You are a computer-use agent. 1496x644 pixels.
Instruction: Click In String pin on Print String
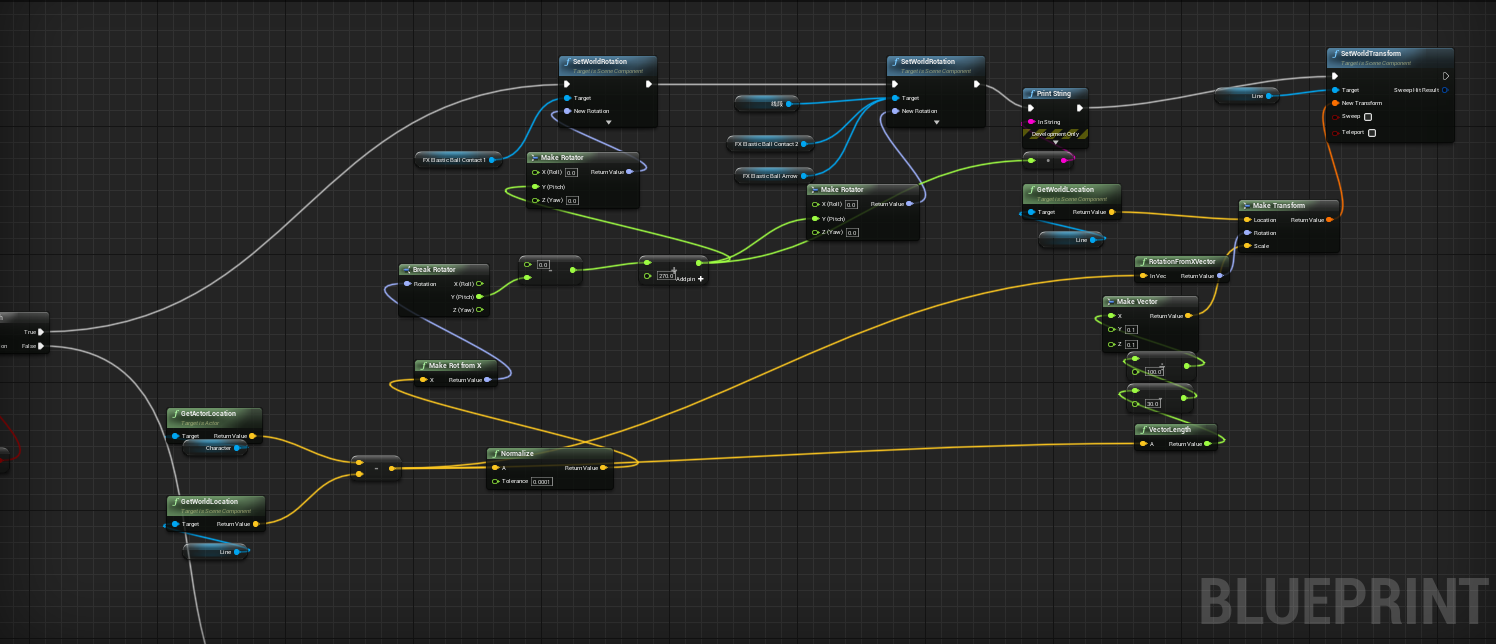coord(1031,122)
